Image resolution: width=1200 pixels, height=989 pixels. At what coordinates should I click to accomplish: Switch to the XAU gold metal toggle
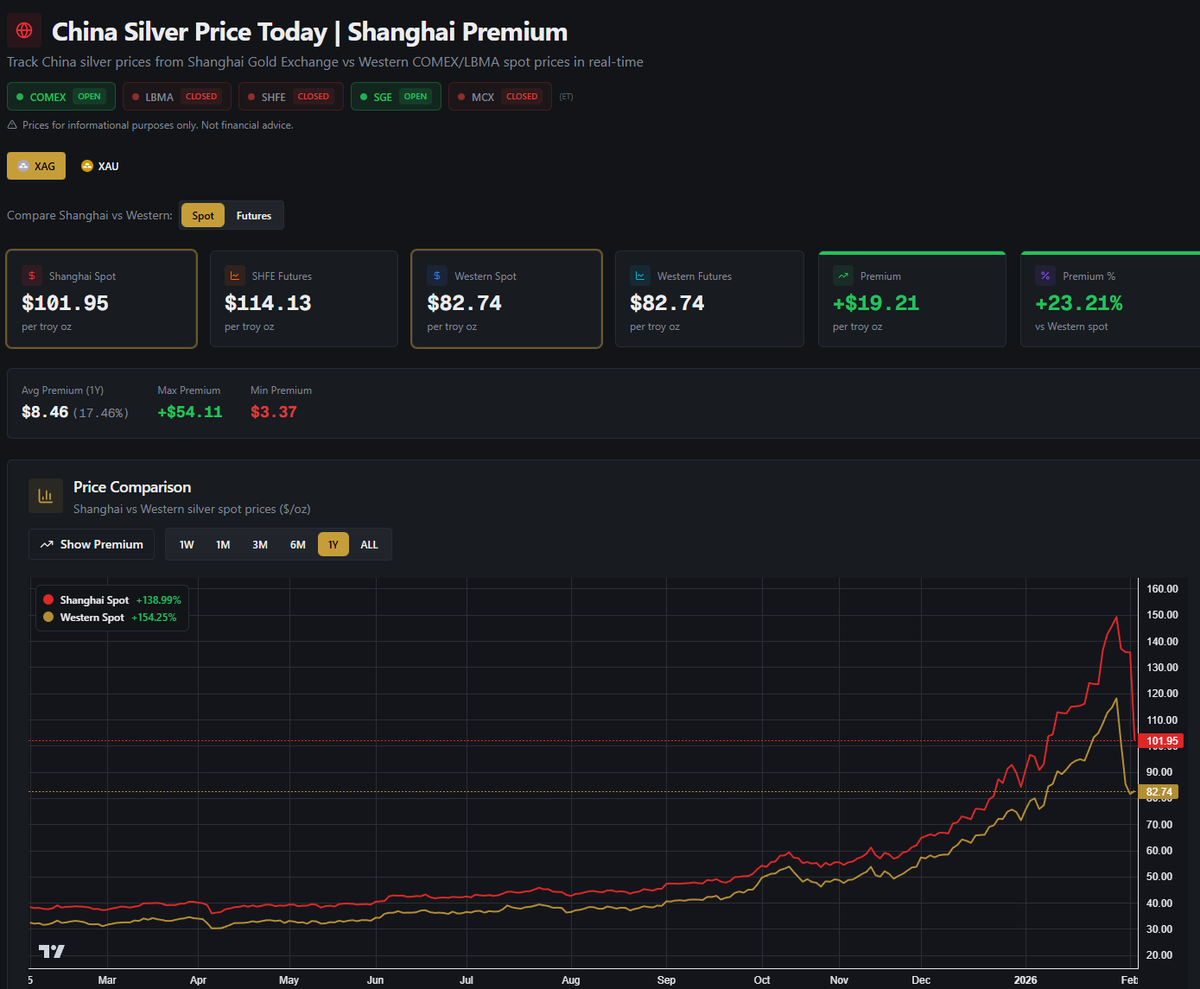coord(100,166)
